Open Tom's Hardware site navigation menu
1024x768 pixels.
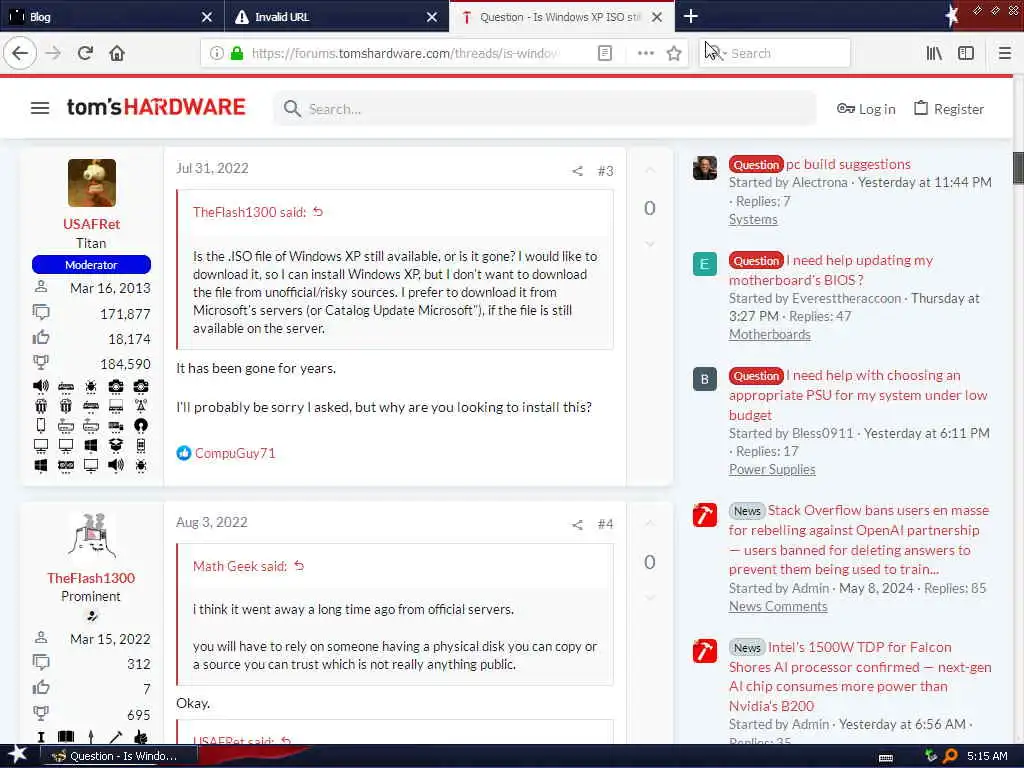[x=40, y=108]
